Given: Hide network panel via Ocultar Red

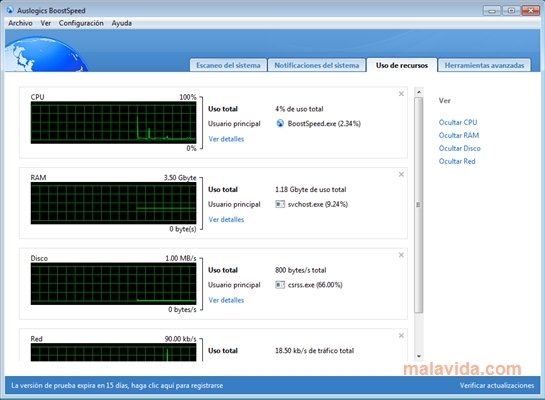Looking at the screenshot, I should point(457,161).
